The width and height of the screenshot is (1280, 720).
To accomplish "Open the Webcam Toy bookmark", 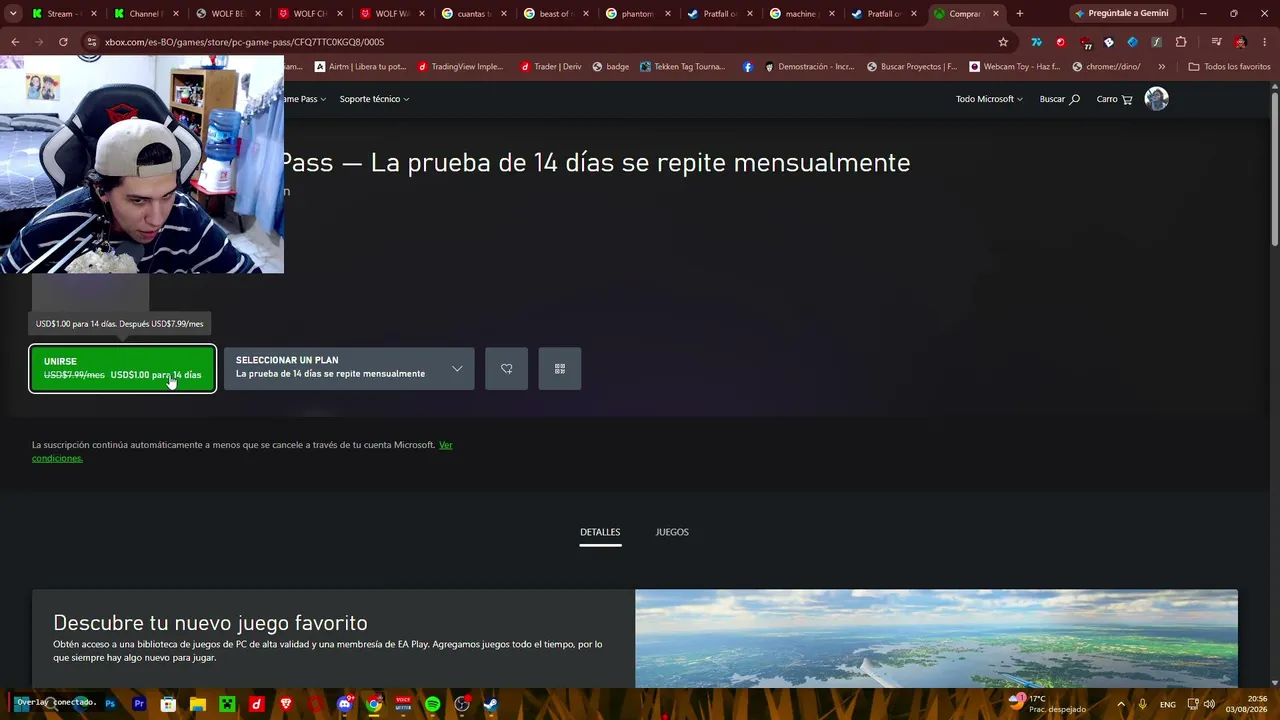I will (x=1015, y=67).
